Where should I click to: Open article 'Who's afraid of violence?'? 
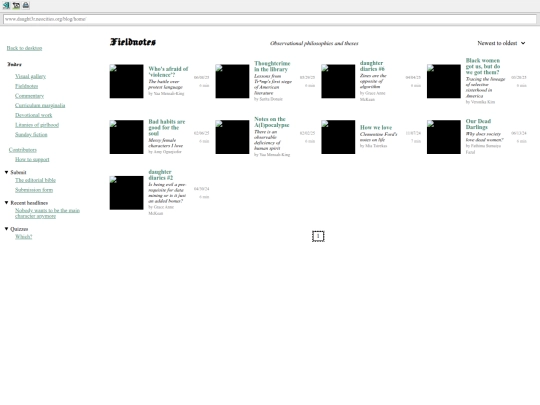168,72
